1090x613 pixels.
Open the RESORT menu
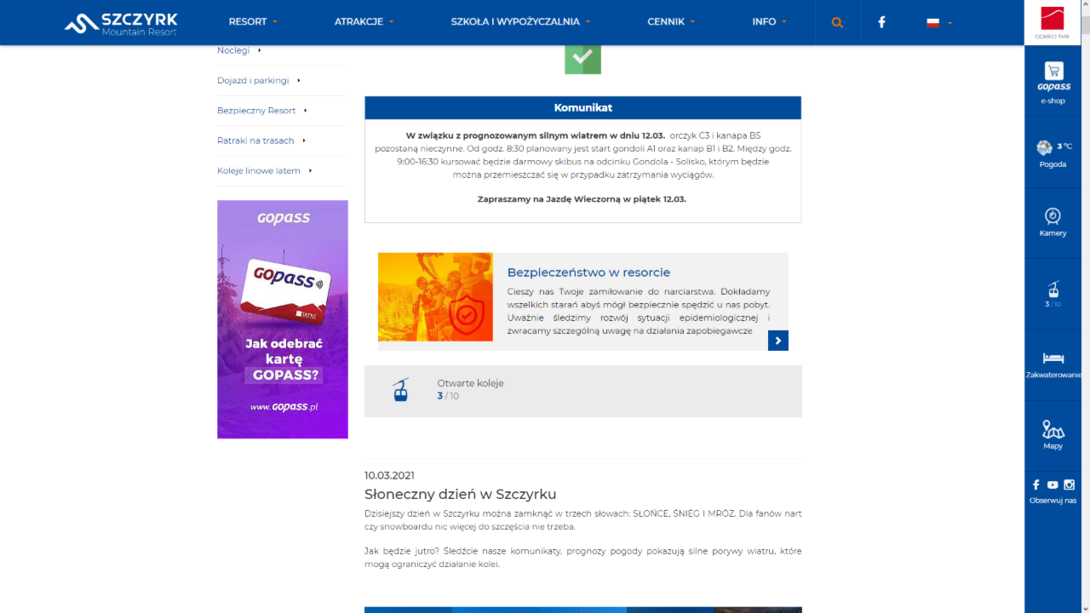coord(253,22)
